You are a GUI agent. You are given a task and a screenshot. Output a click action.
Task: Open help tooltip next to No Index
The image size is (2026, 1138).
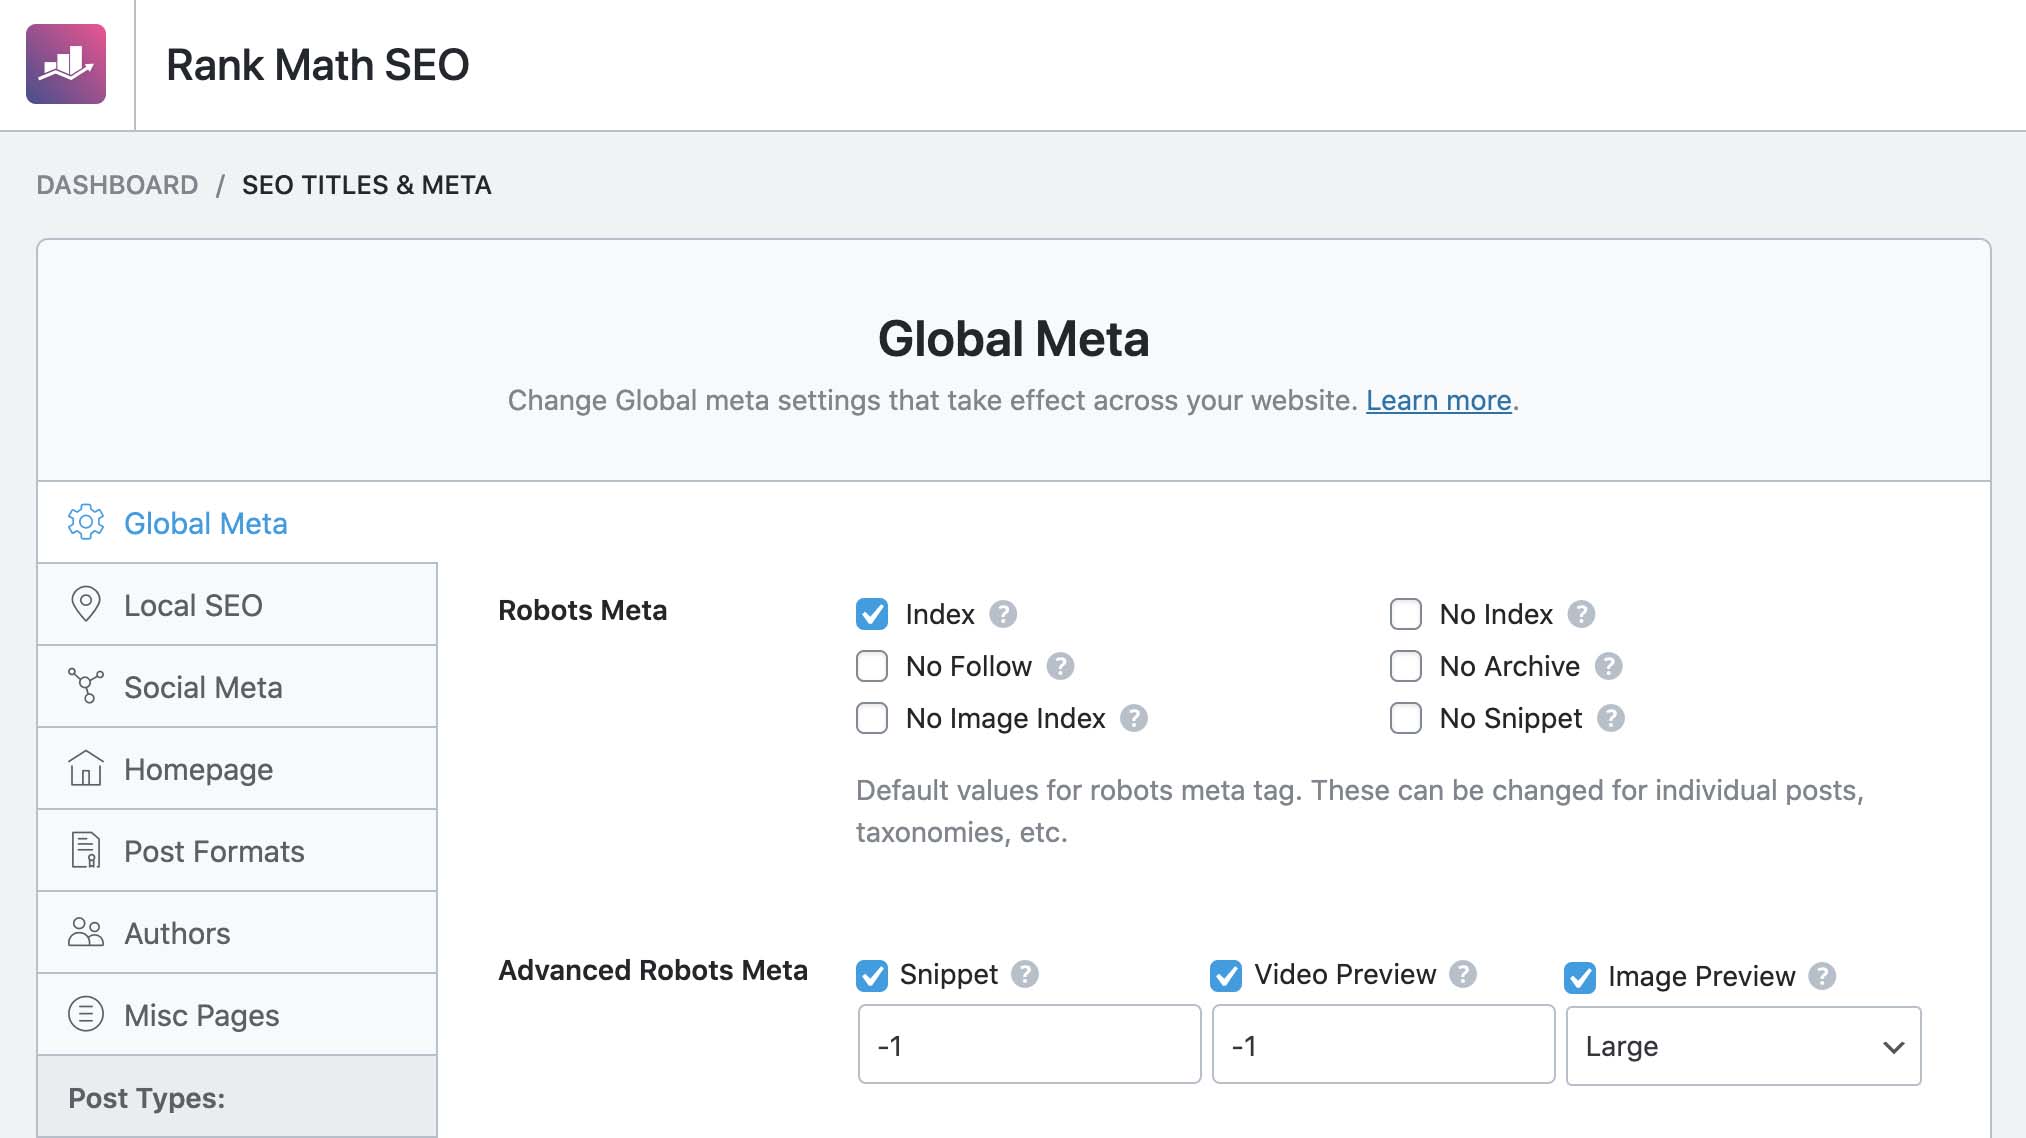1581,614
